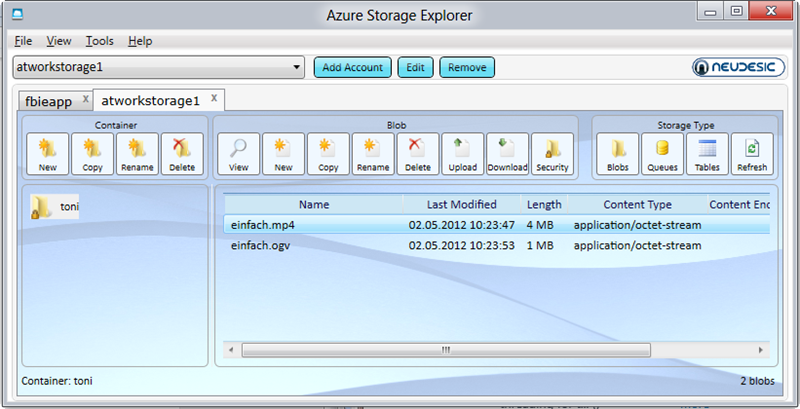Open blob Security settings
The width and height of the screenshot is (800, 409).
tap(552, 153)
